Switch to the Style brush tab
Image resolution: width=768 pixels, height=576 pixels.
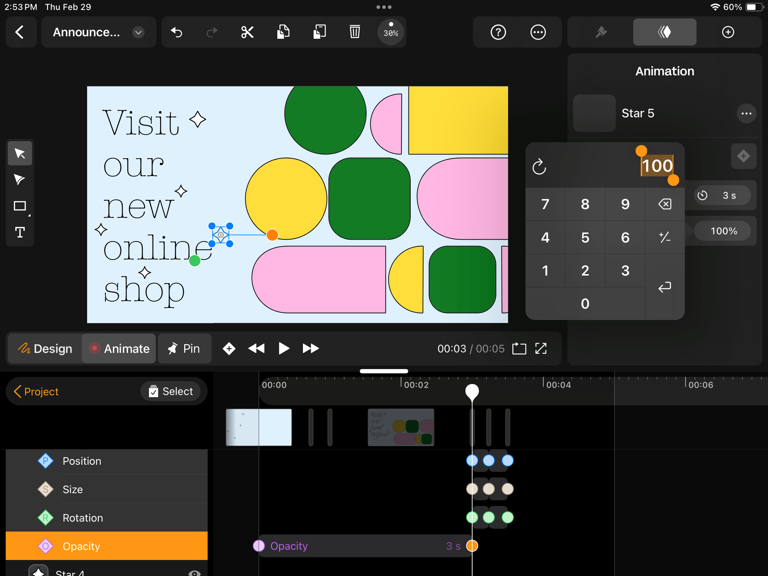click(601, 32)
